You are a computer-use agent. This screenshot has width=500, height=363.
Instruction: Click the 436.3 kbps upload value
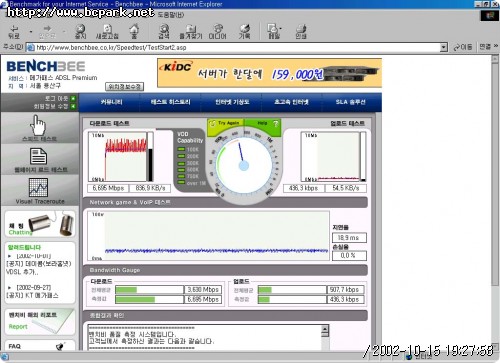[x=303, y=188]
